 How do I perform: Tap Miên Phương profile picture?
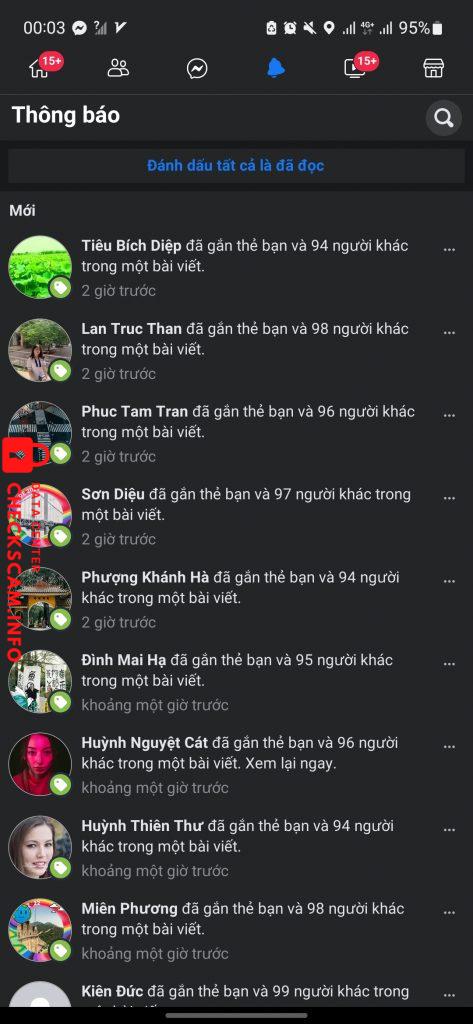[x=40, y=929]
